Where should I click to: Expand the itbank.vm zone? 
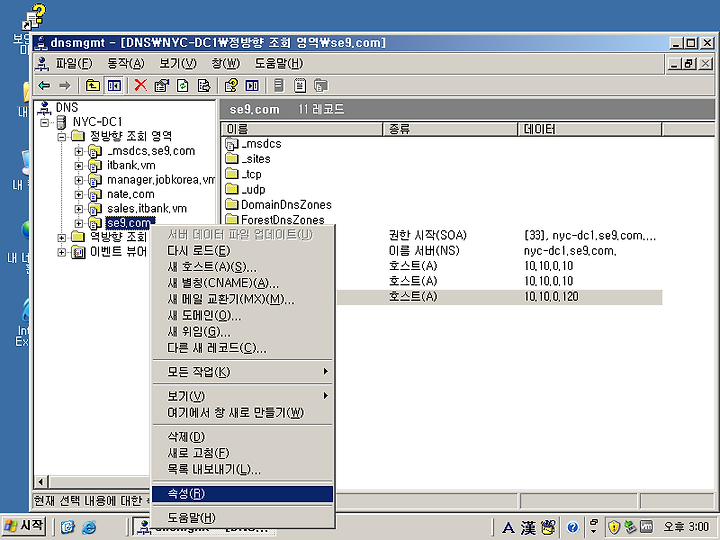coord(79,165)
